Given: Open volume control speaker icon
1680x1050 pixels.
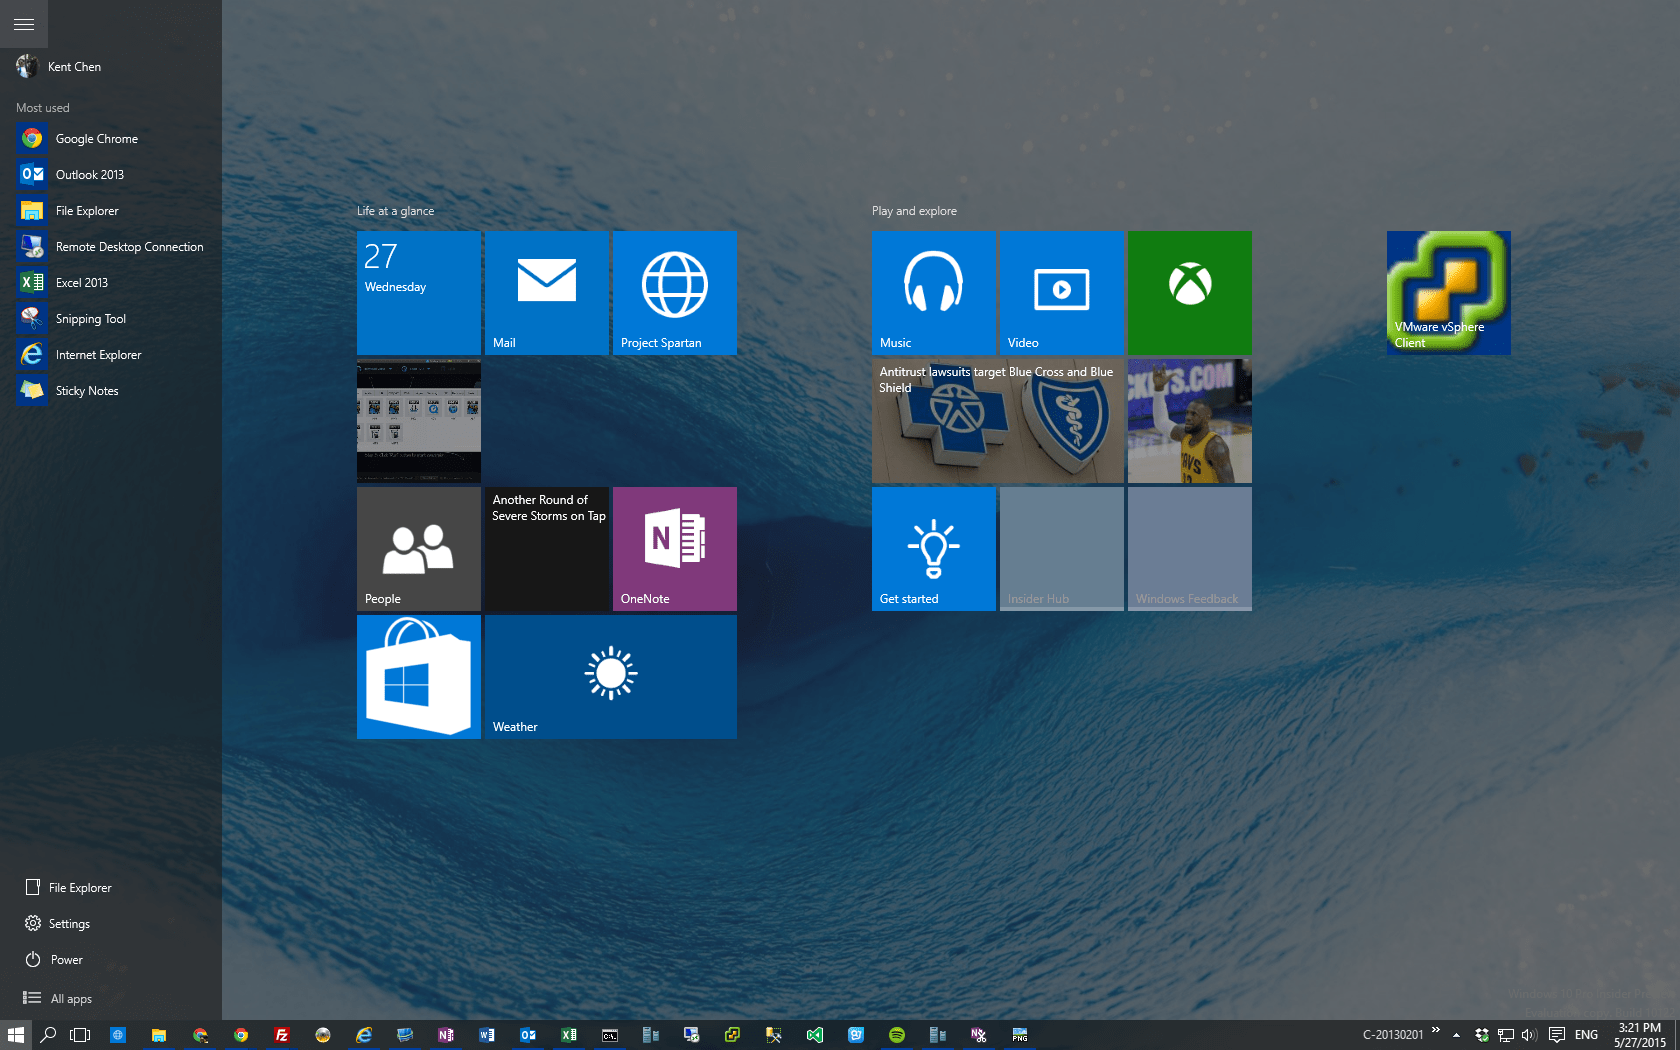Looking at the screenshot, I should 1528,1035.
